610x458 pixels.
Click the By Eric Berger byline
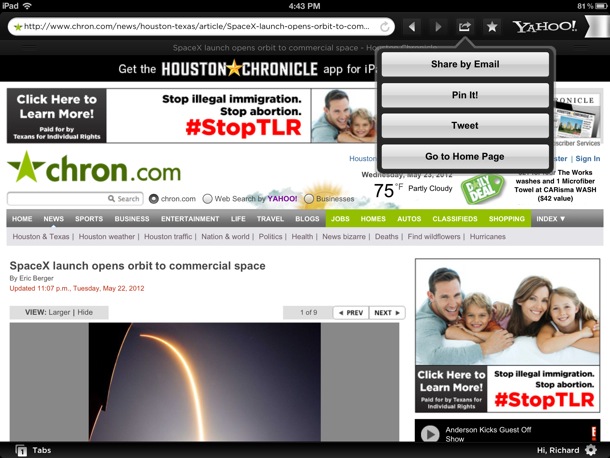(32, 278)
